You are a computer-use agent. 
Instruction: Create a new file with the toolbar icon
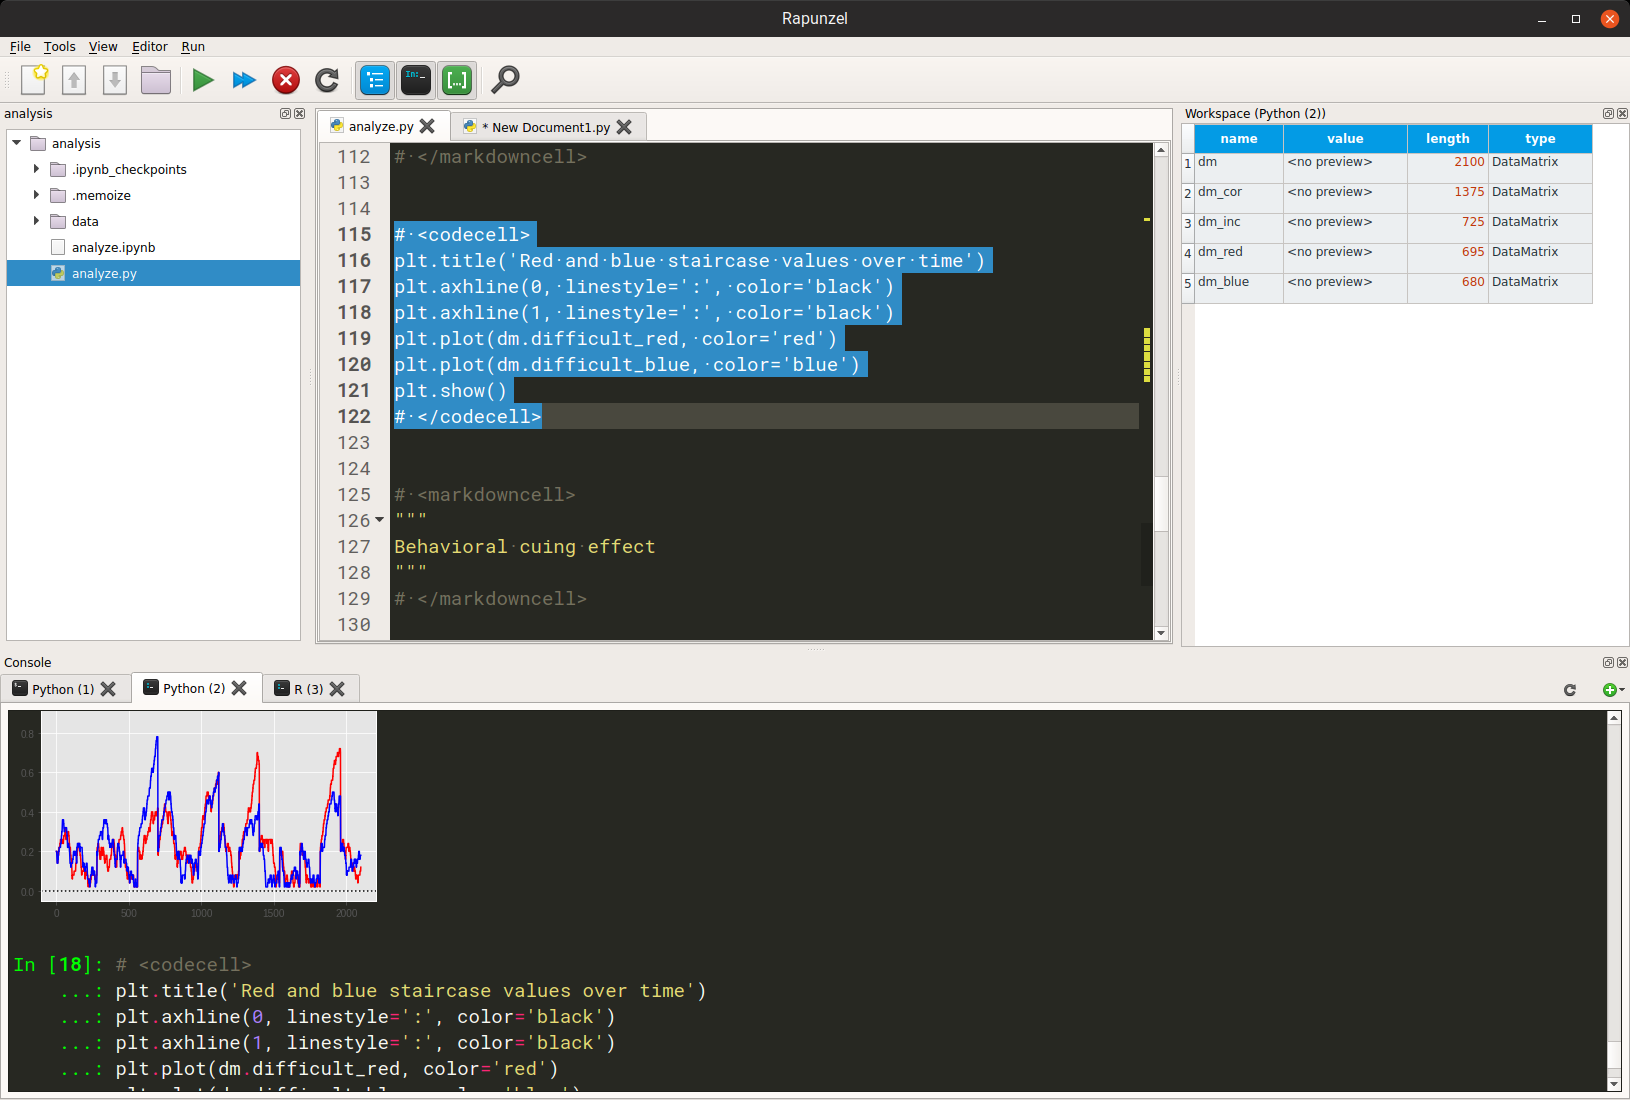(34, 80)
